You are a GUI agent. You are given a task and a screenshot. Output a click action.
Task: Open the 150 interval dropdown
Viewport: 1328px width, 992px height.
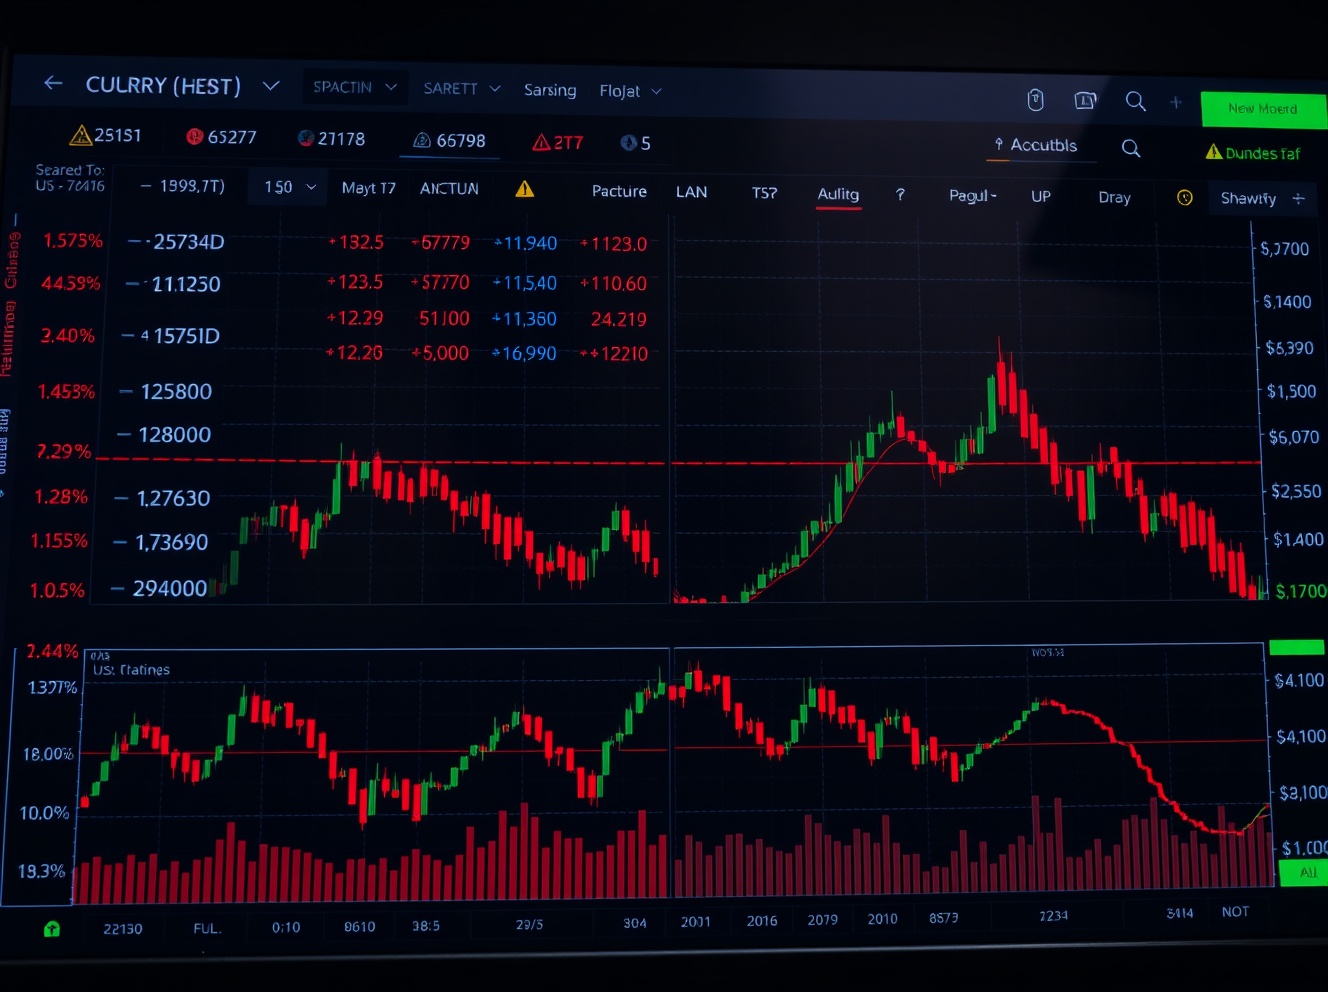click(x=287, y=187)
